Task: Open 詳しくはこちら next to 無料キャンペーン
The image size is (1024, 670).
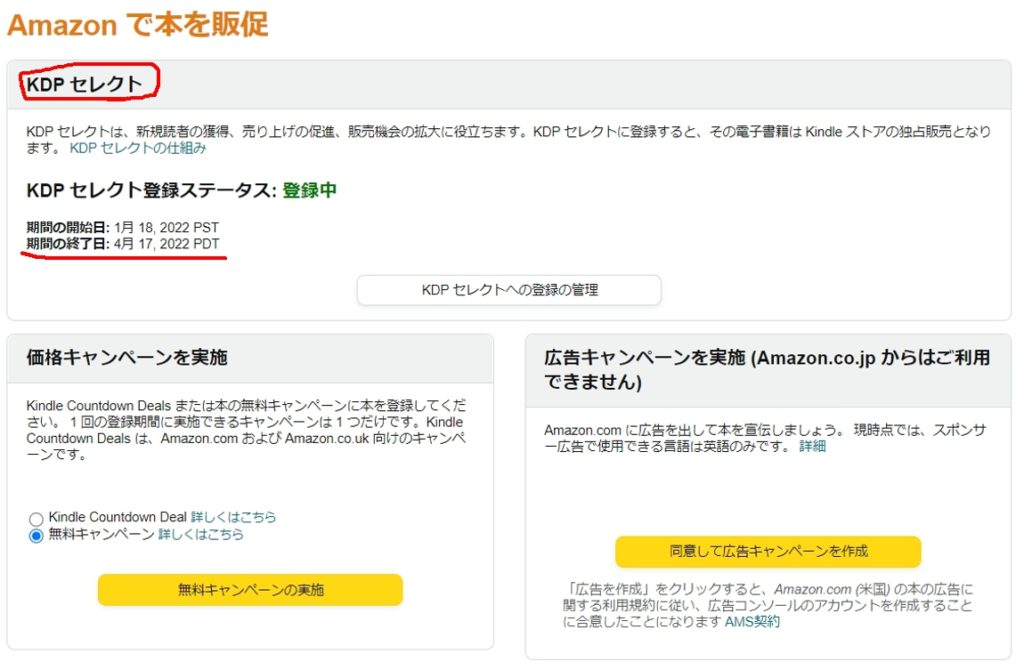Action: coord(200,535)
